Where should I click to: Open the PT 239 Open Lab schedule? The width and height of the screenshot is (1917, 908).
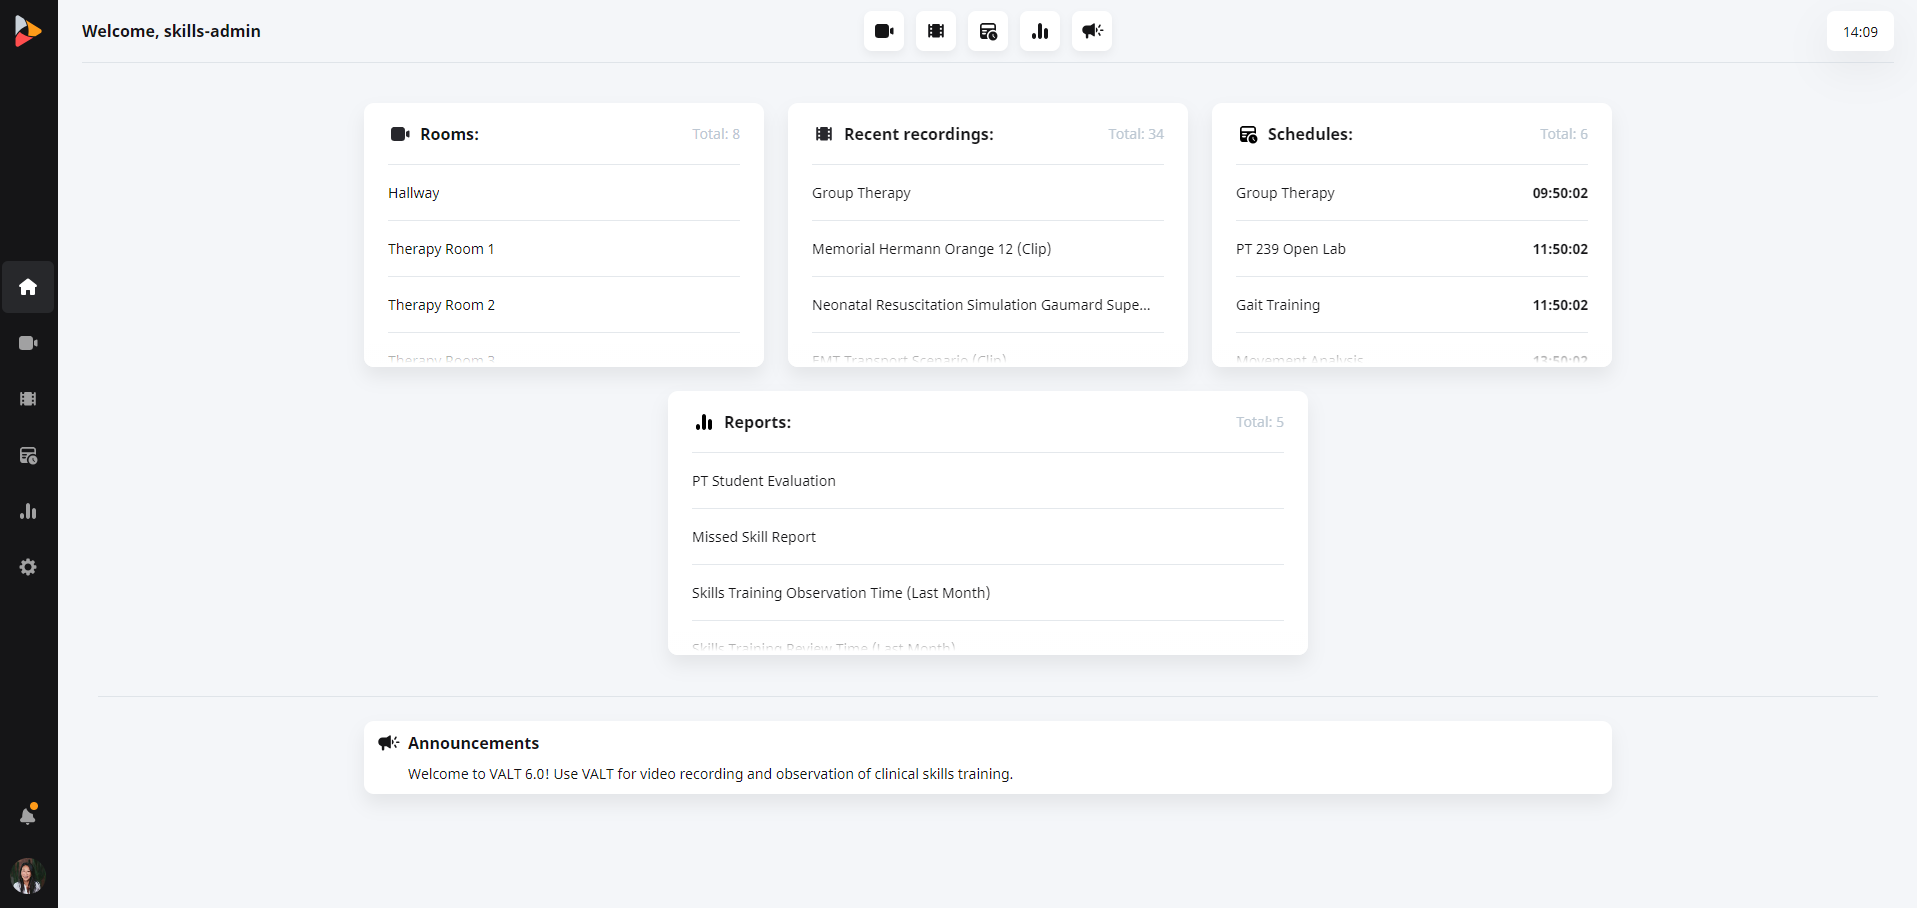click(x=1291, y=249)
